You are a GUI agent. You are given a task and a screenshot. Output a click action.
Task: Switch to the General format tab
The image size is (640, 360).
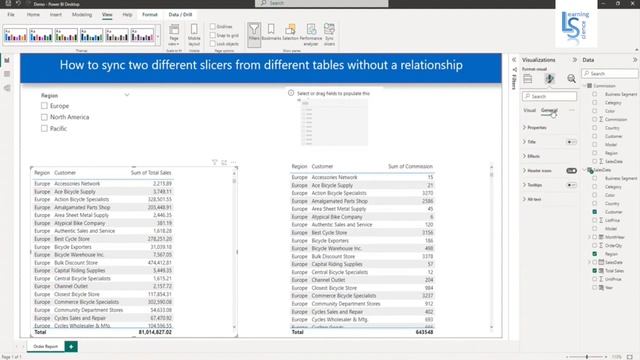pos(549,110)
